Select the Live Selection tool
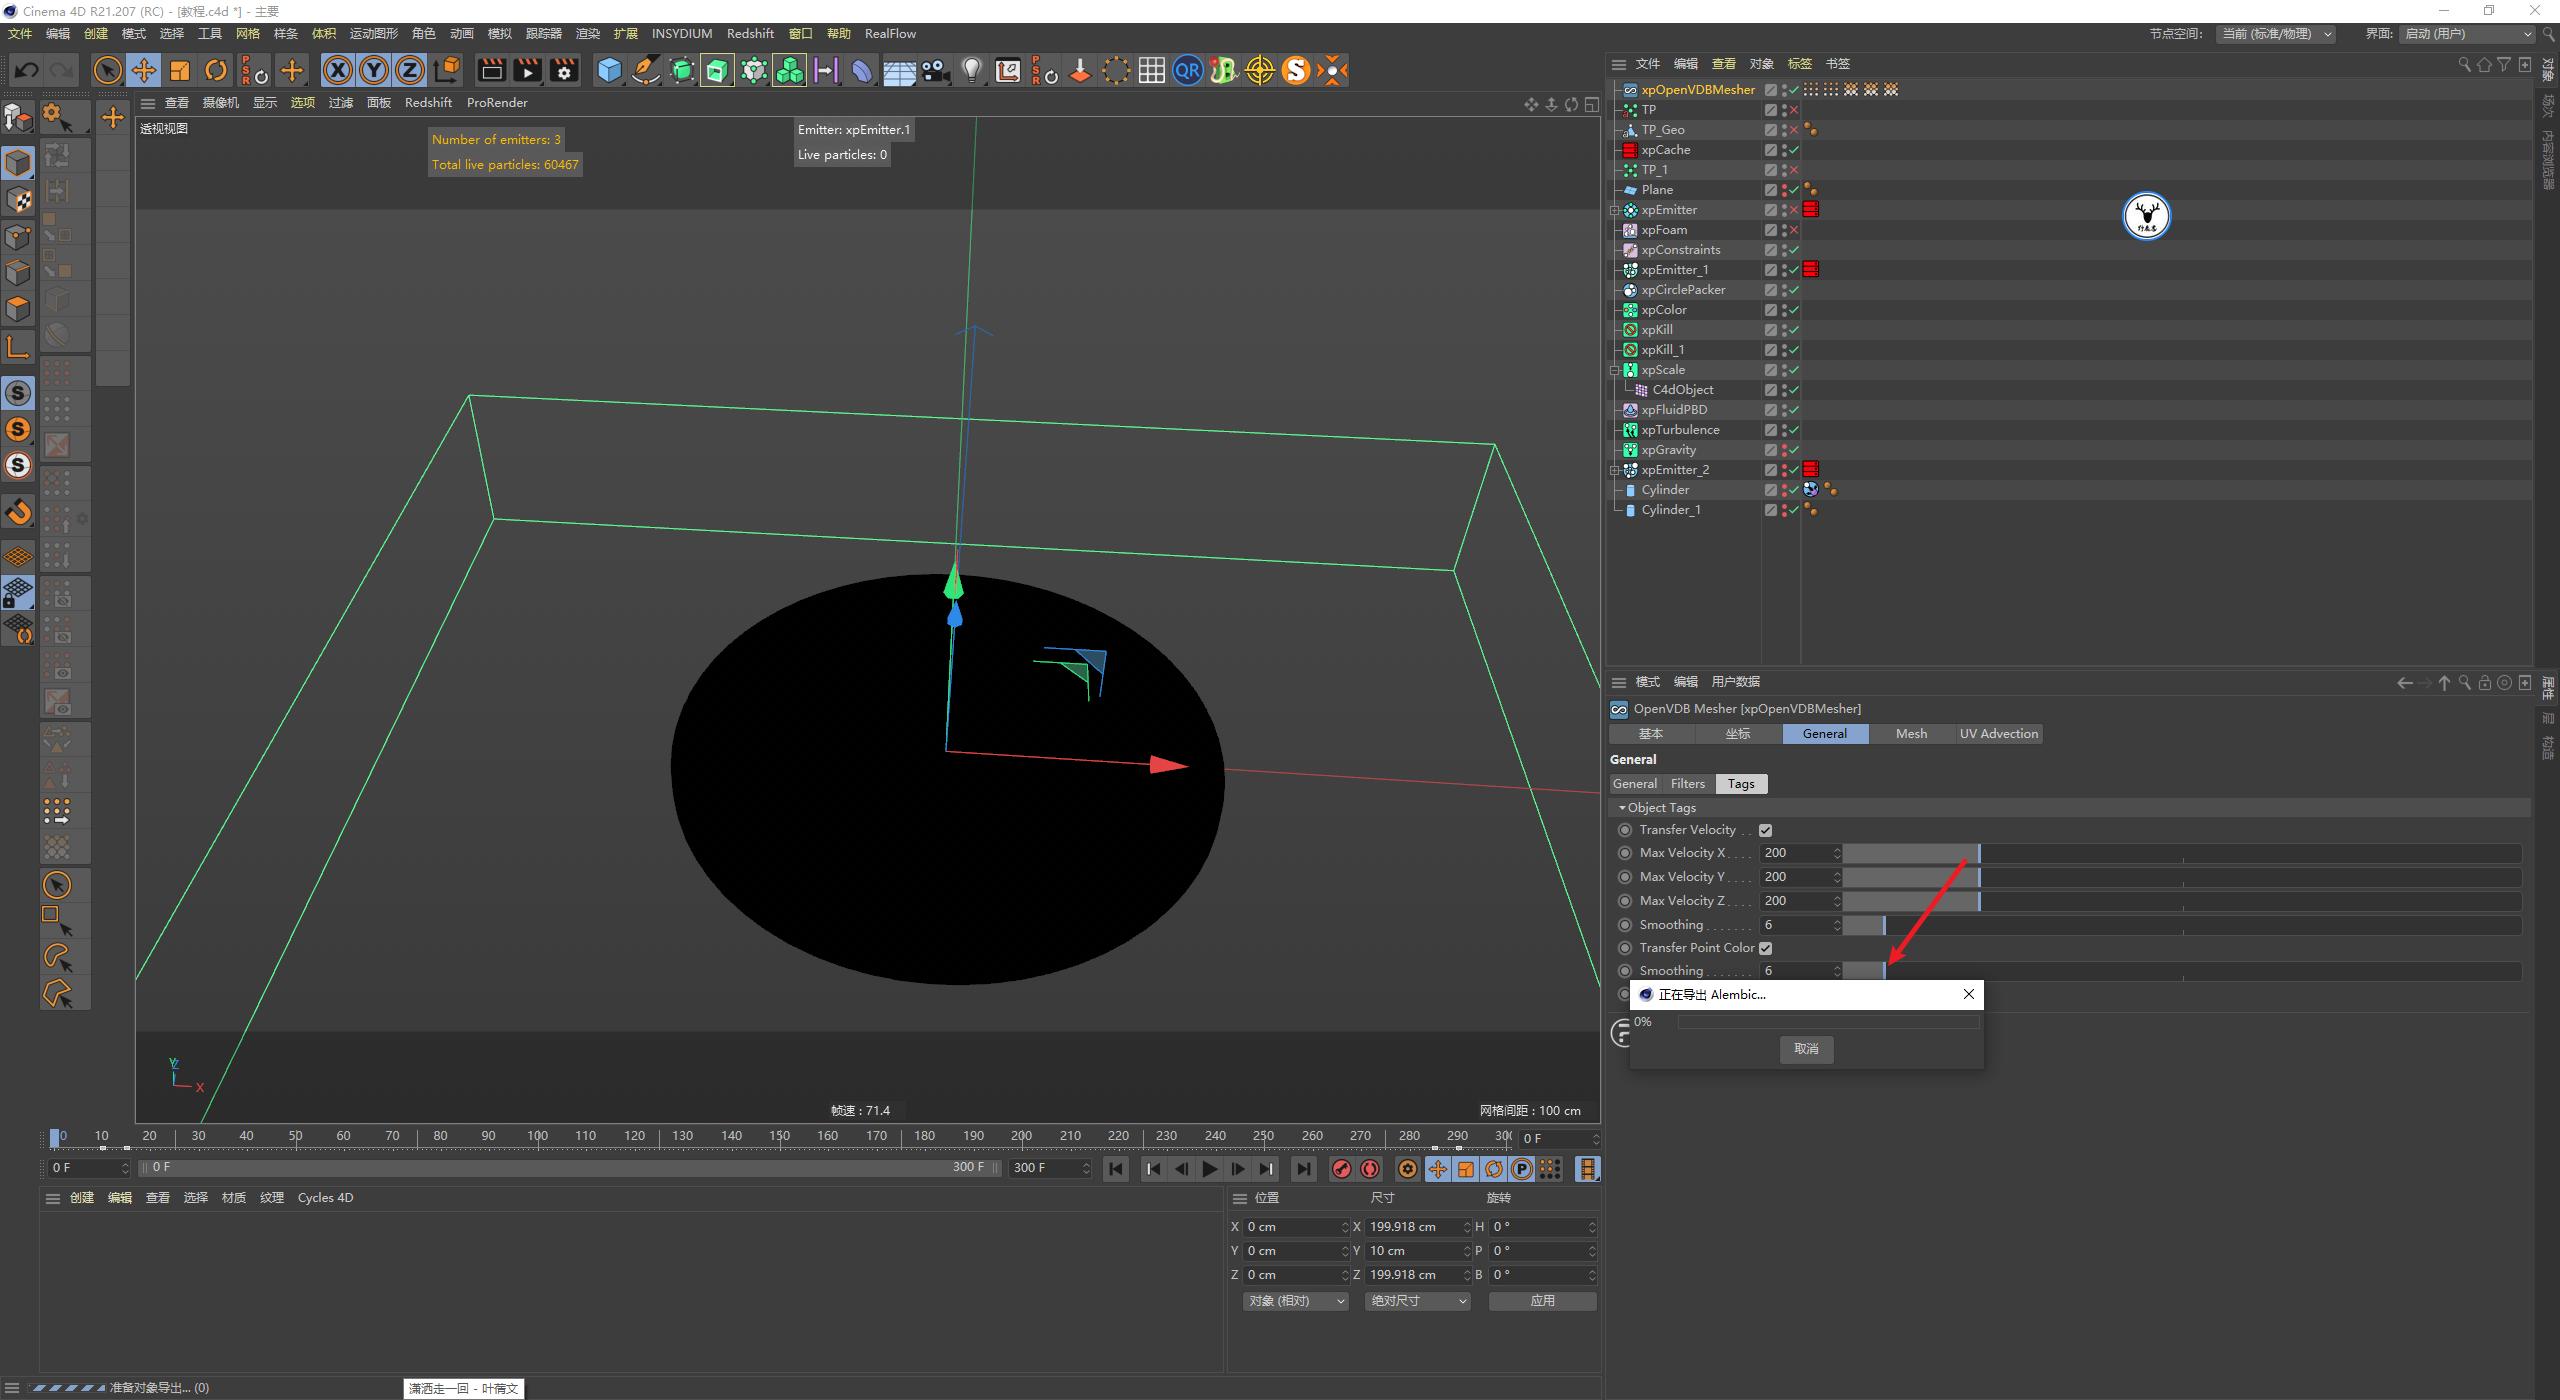 pyautogui.click(x=106, y=70)
